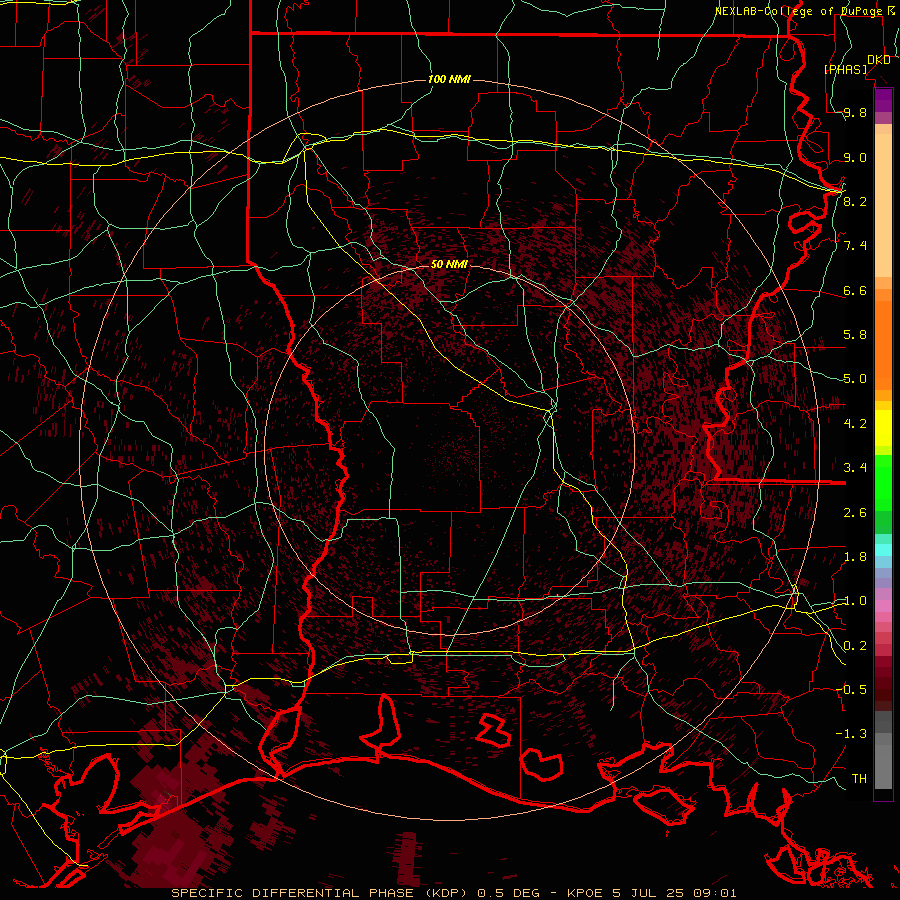Pick the gray segment of the color bar
900x900 pixels.
pos(883,749)
